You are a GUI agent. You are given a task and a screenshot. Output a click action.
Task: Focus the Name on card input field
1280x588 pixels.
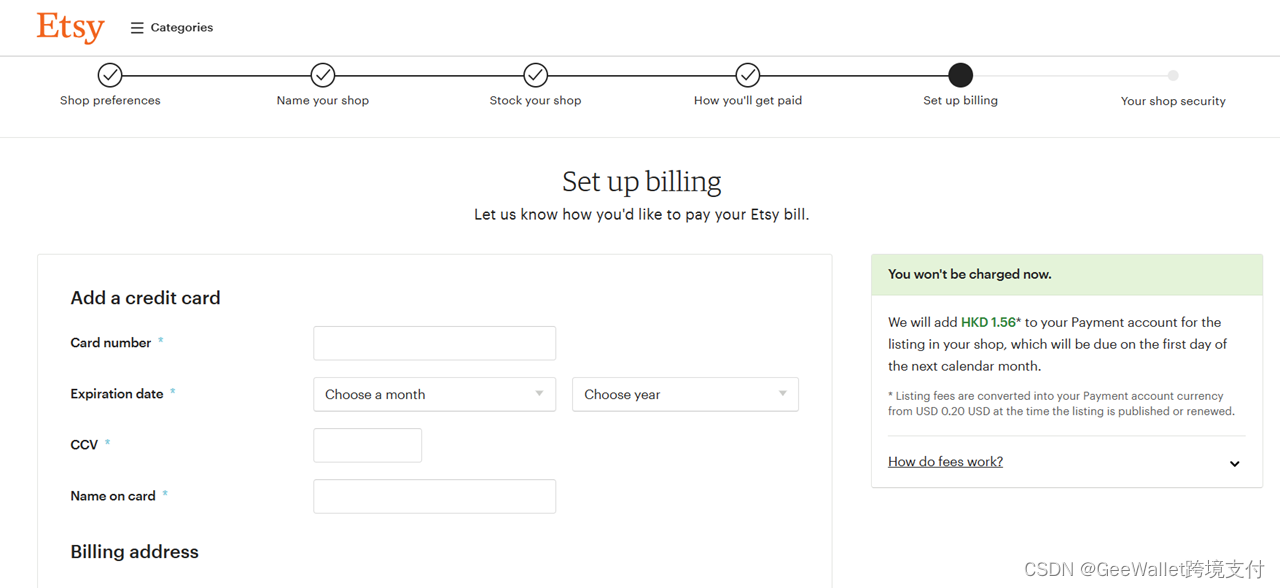click(434, 496)
